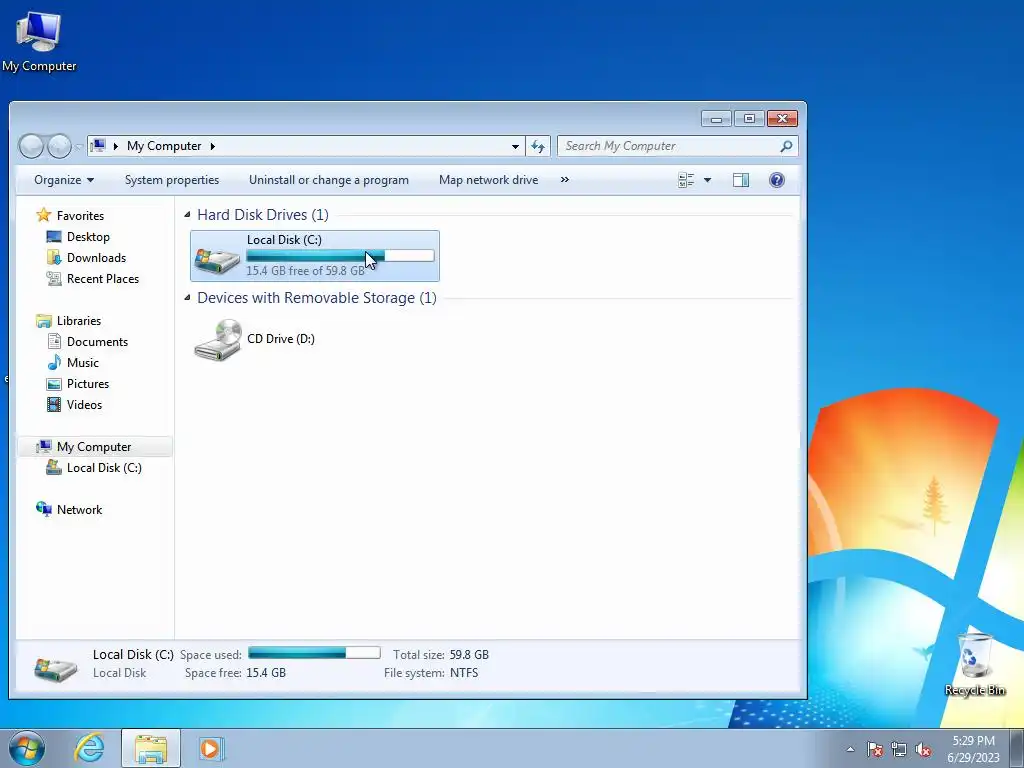Click the Libraries folder icon in sidebar

point(44,321)
